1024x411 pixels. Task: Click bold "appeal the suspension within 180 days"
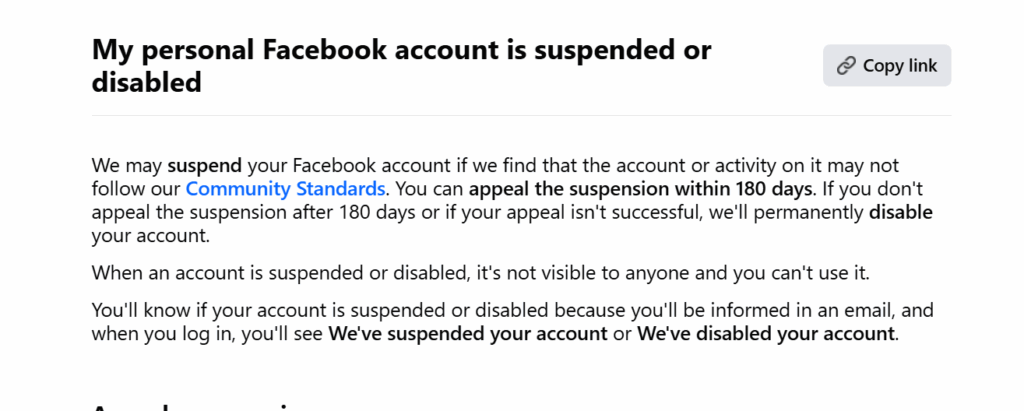640,189
